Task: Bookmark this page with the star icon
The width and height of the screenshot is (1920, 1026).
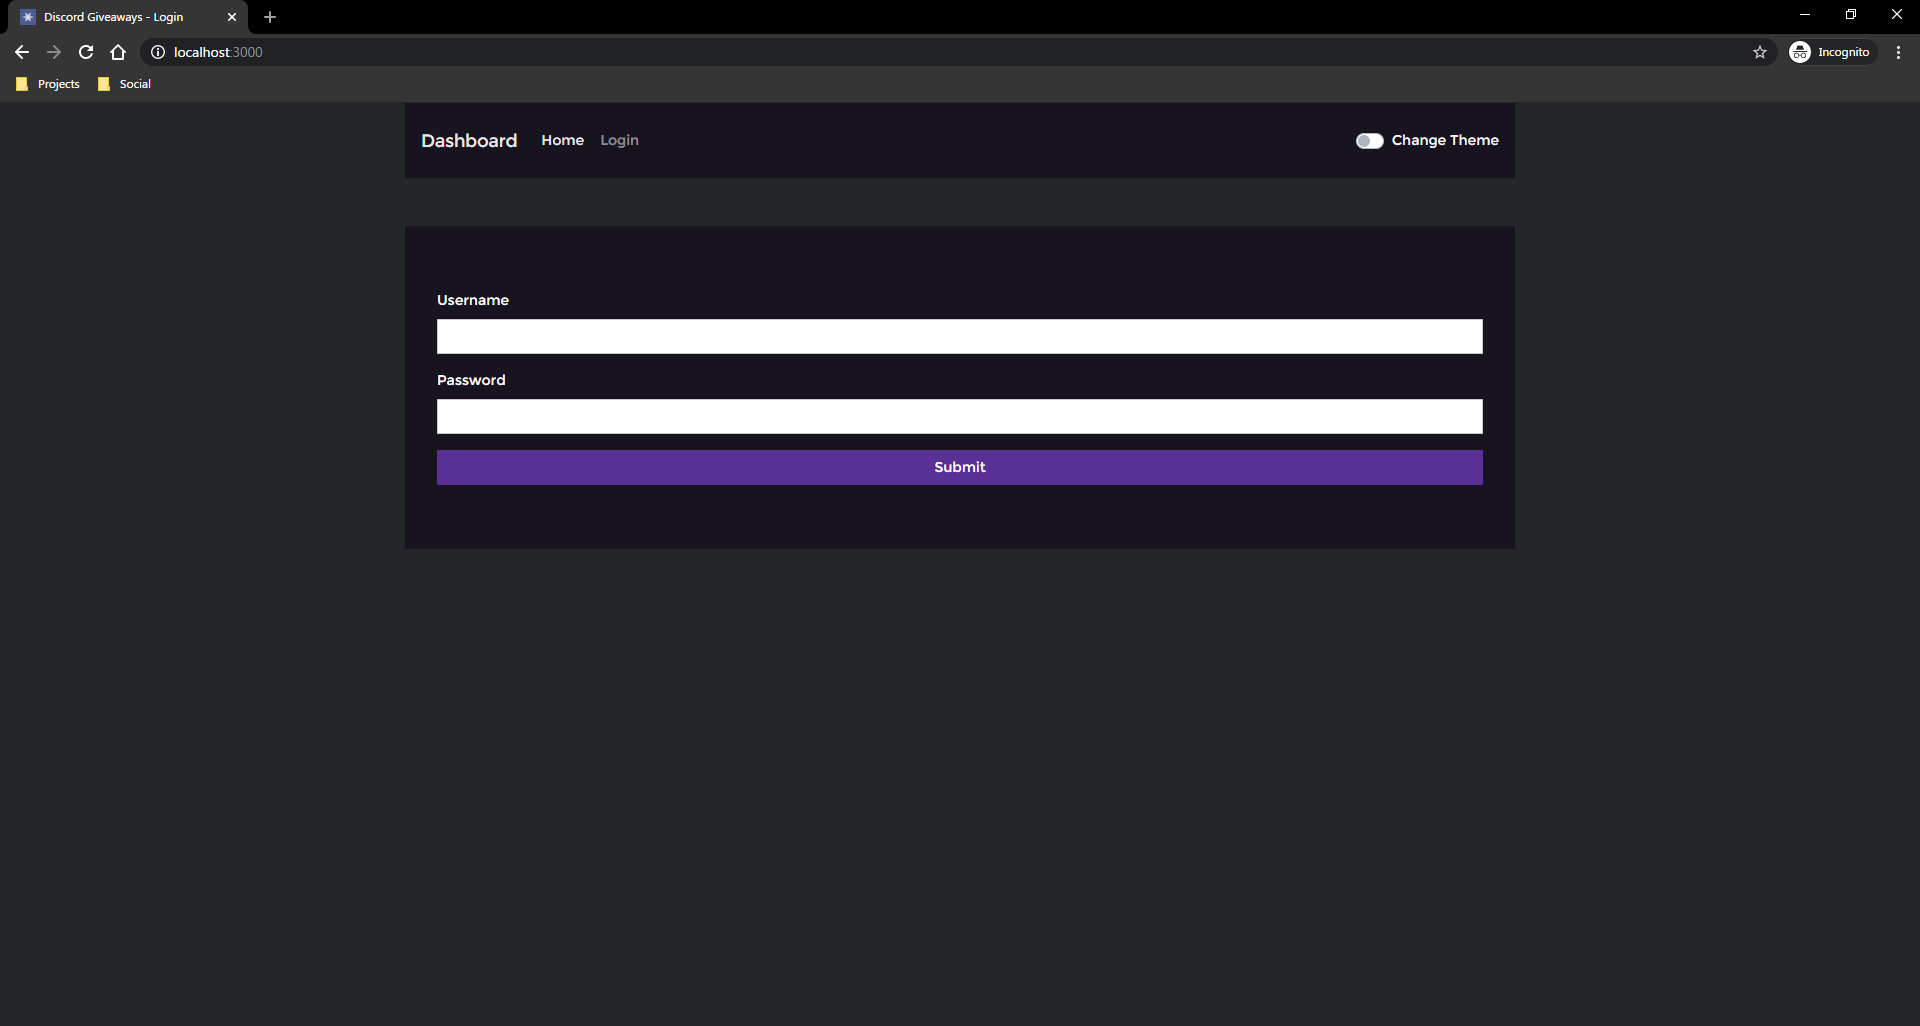Action: [x=1760, y=52]
